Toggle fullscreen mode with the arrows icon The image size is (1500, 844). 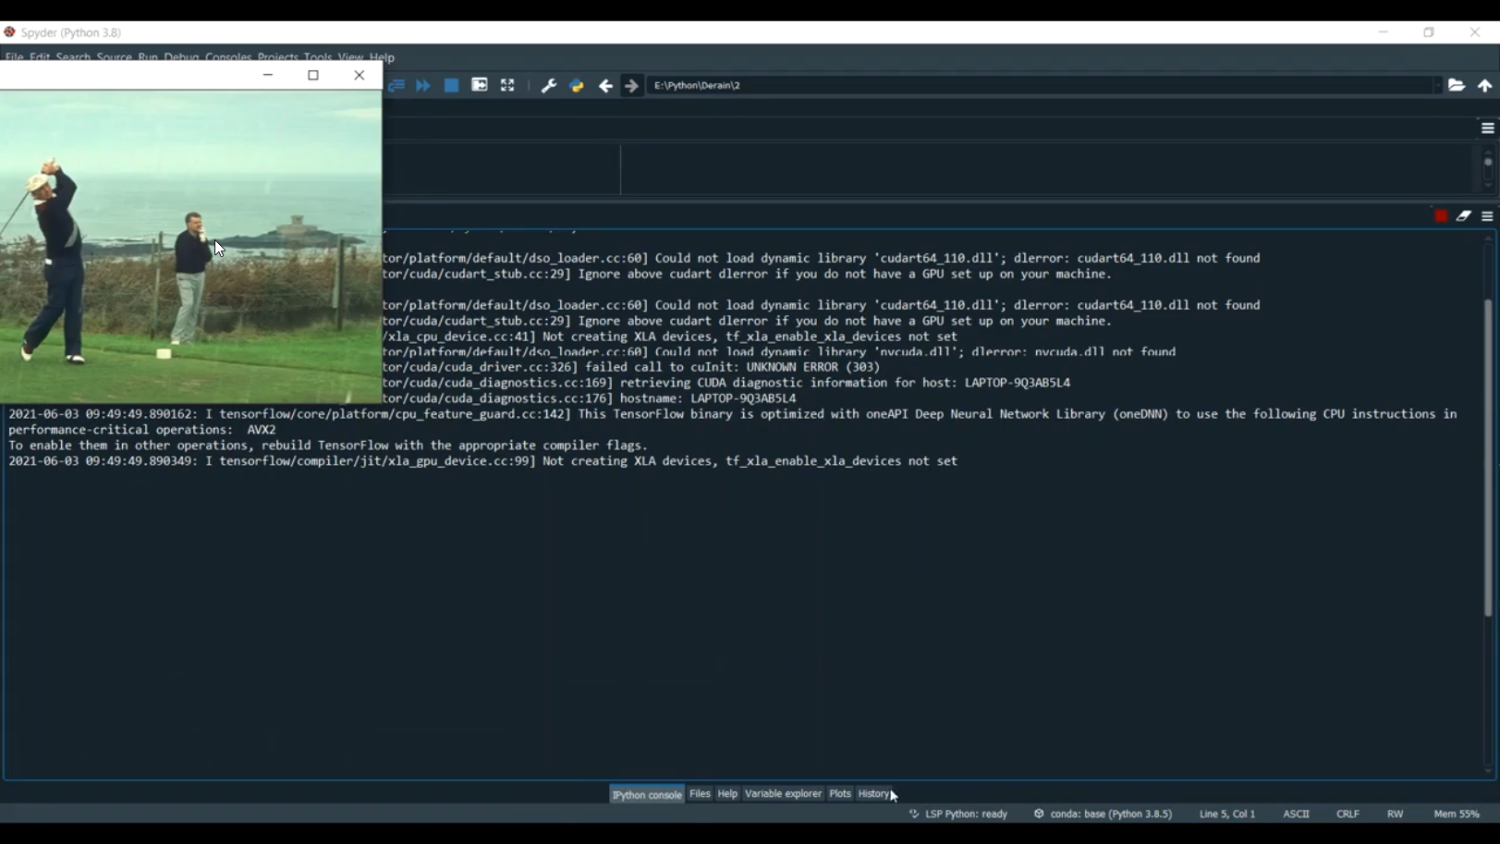507,86
